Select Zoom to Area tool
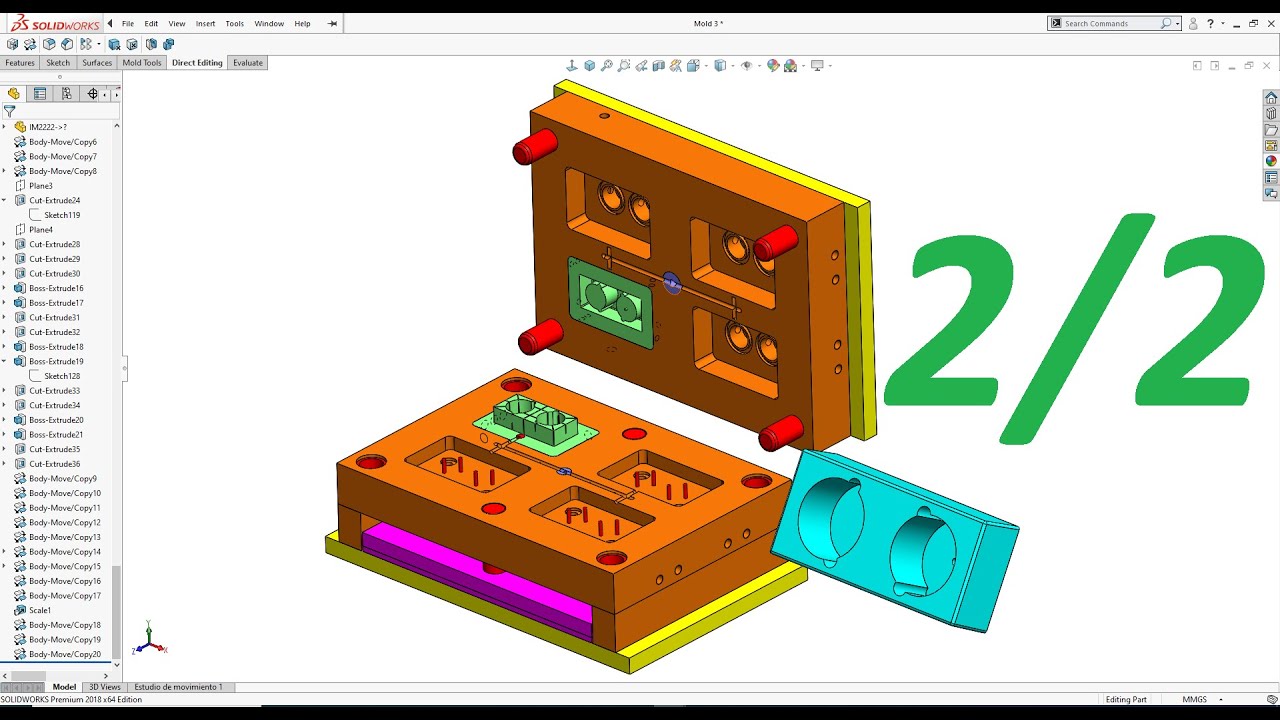The width and height of the screenshot is (1280, 720). tap(624, 66)
